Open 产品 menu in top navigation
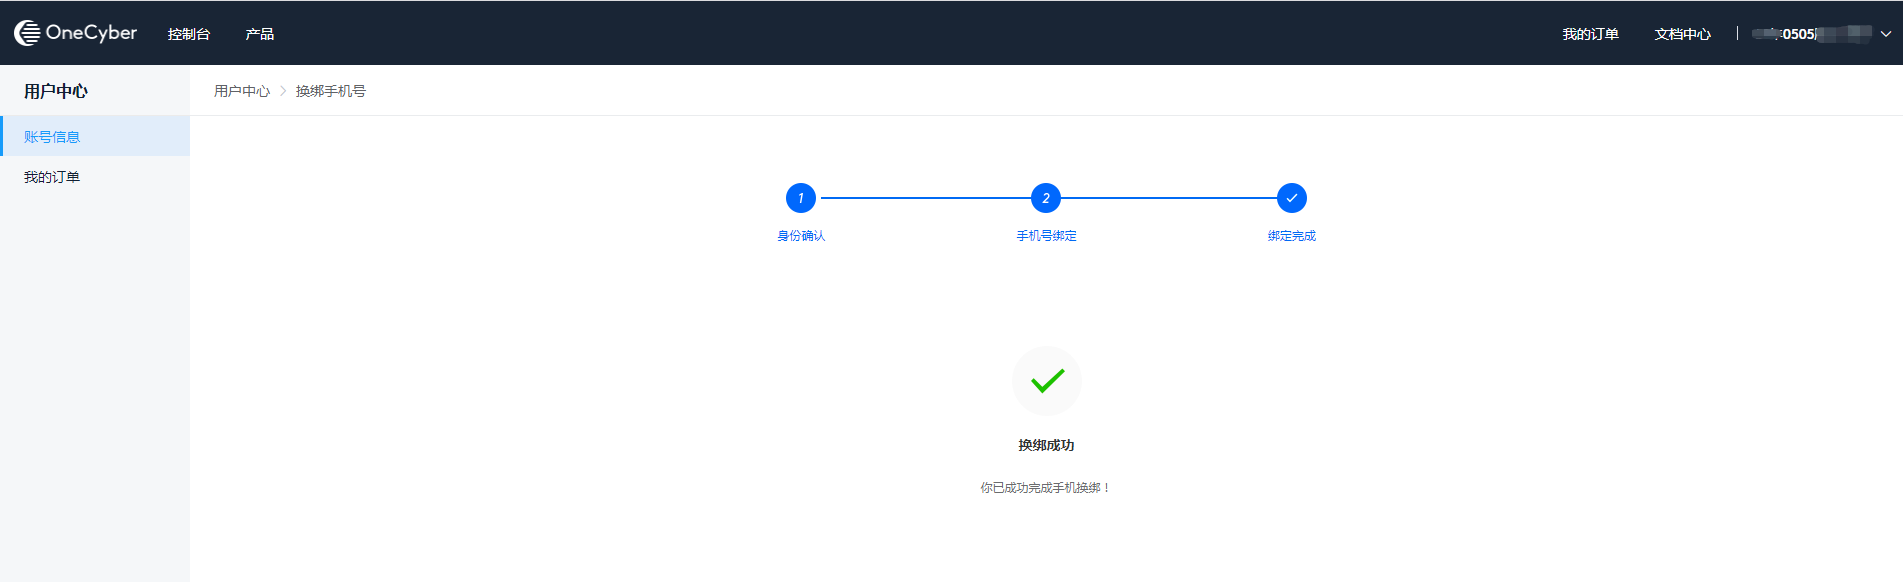 tap(260, 34)
